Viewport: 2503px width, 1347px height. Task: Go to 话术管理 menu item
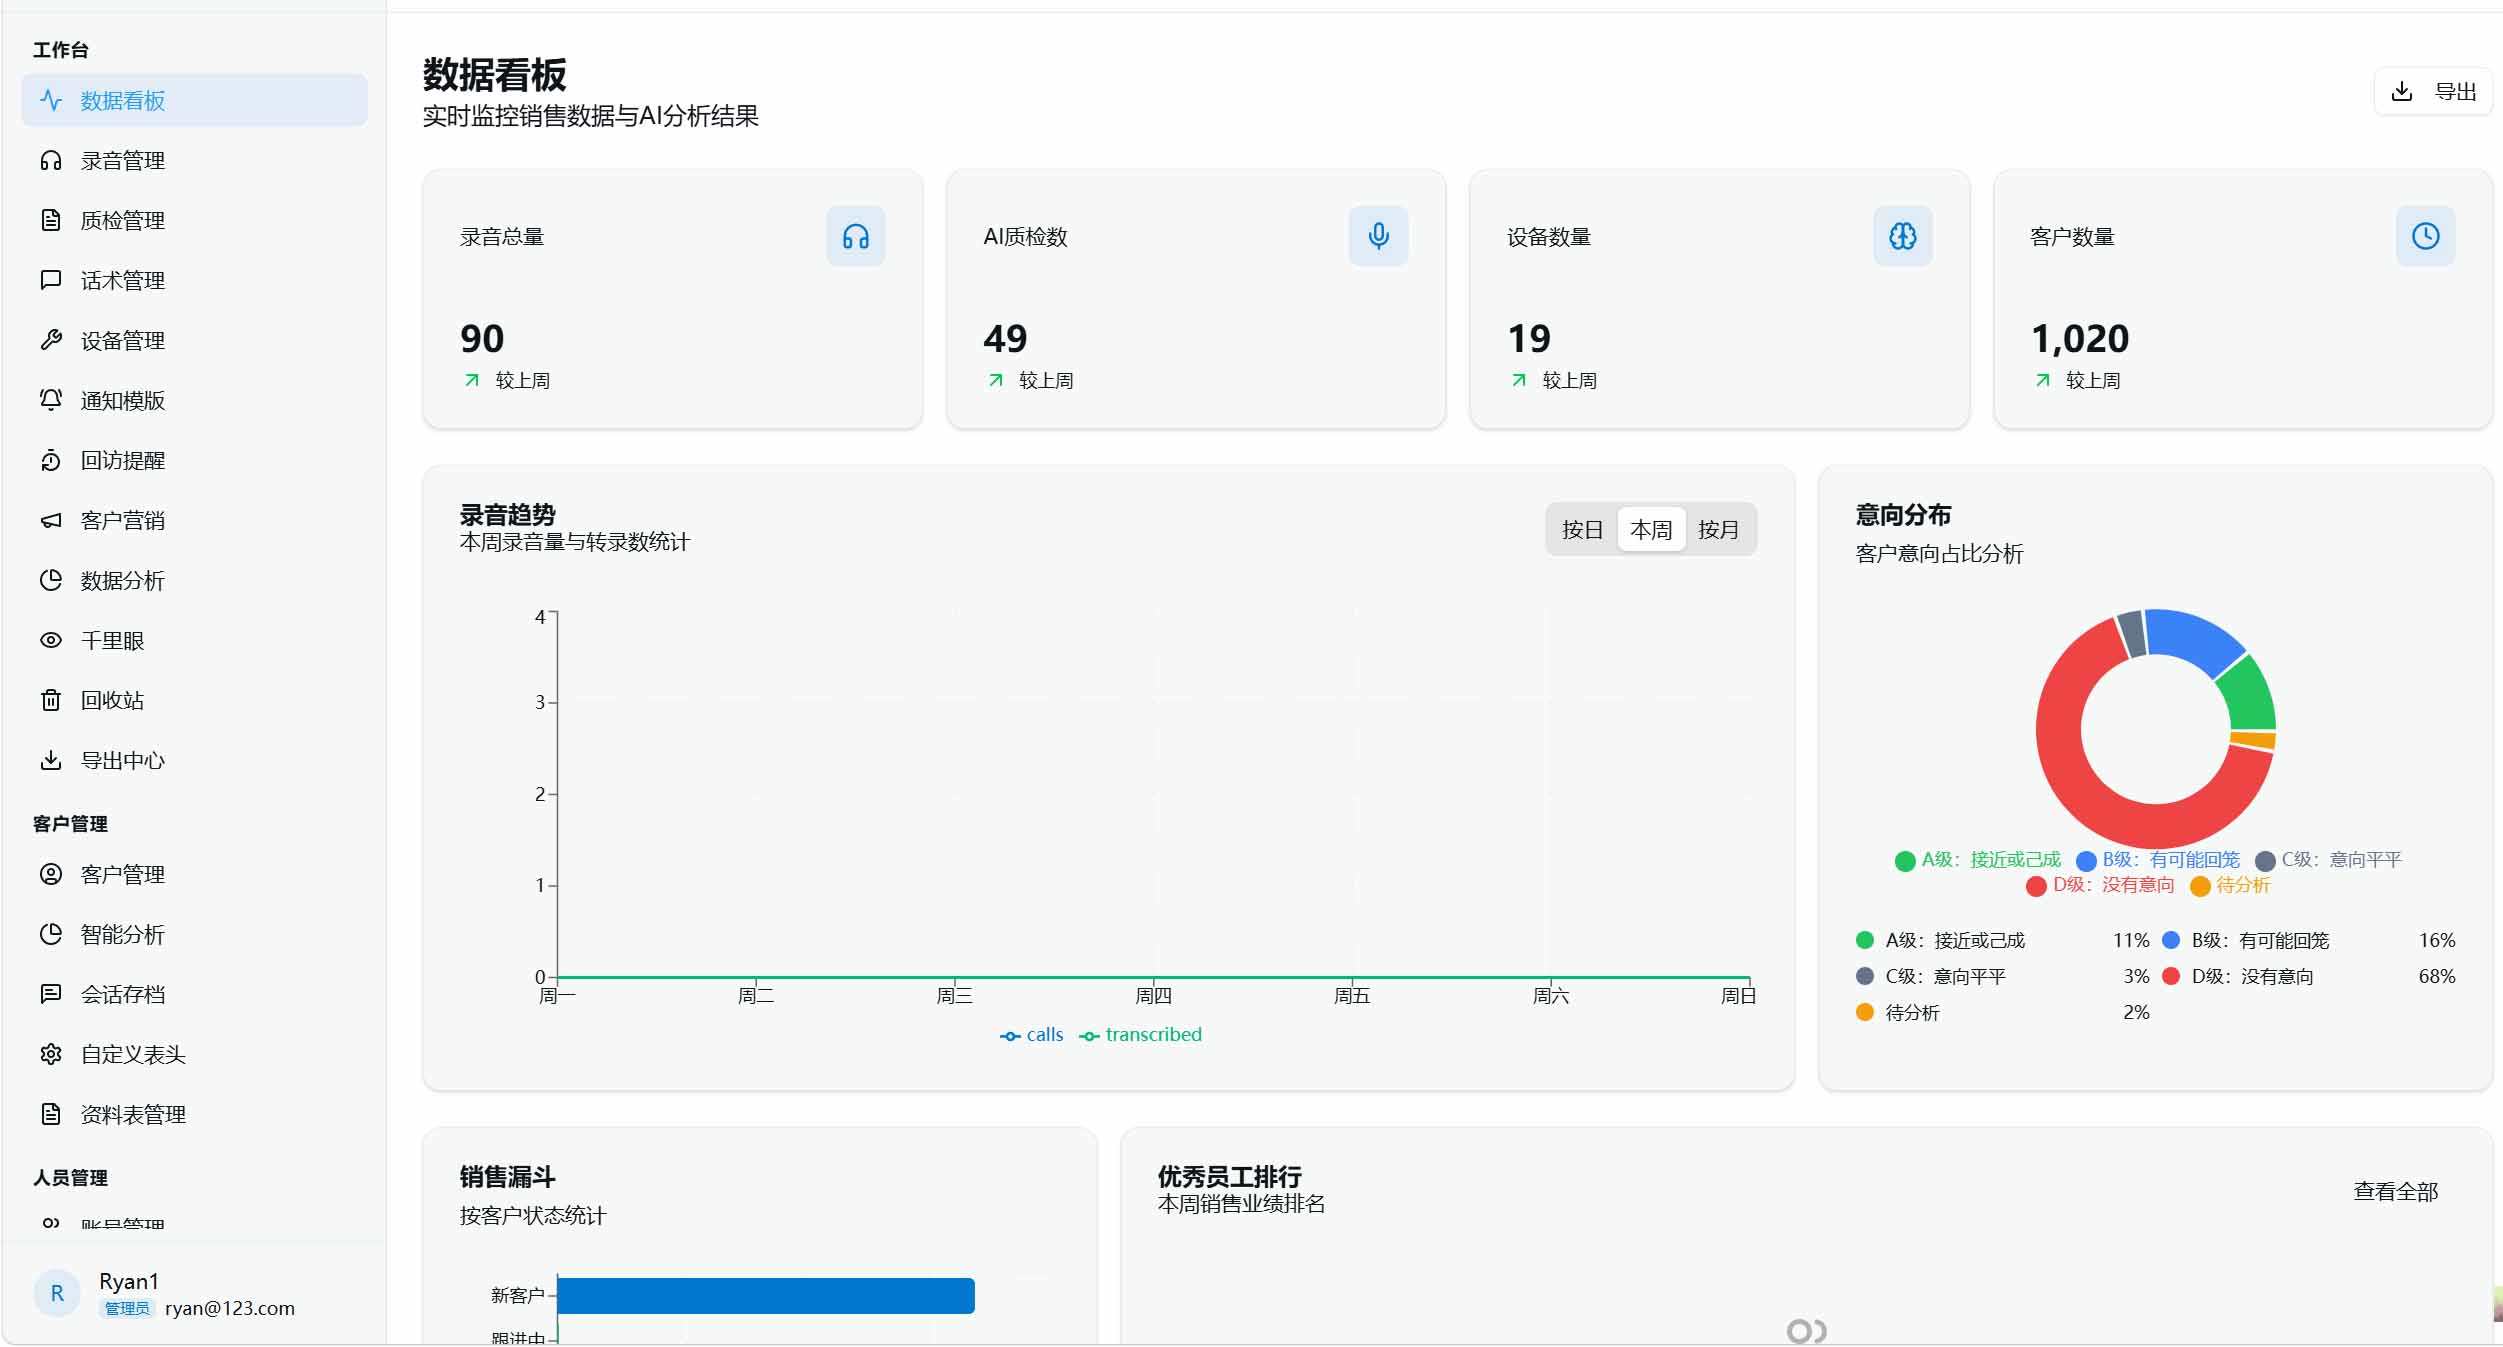point(194,280)
